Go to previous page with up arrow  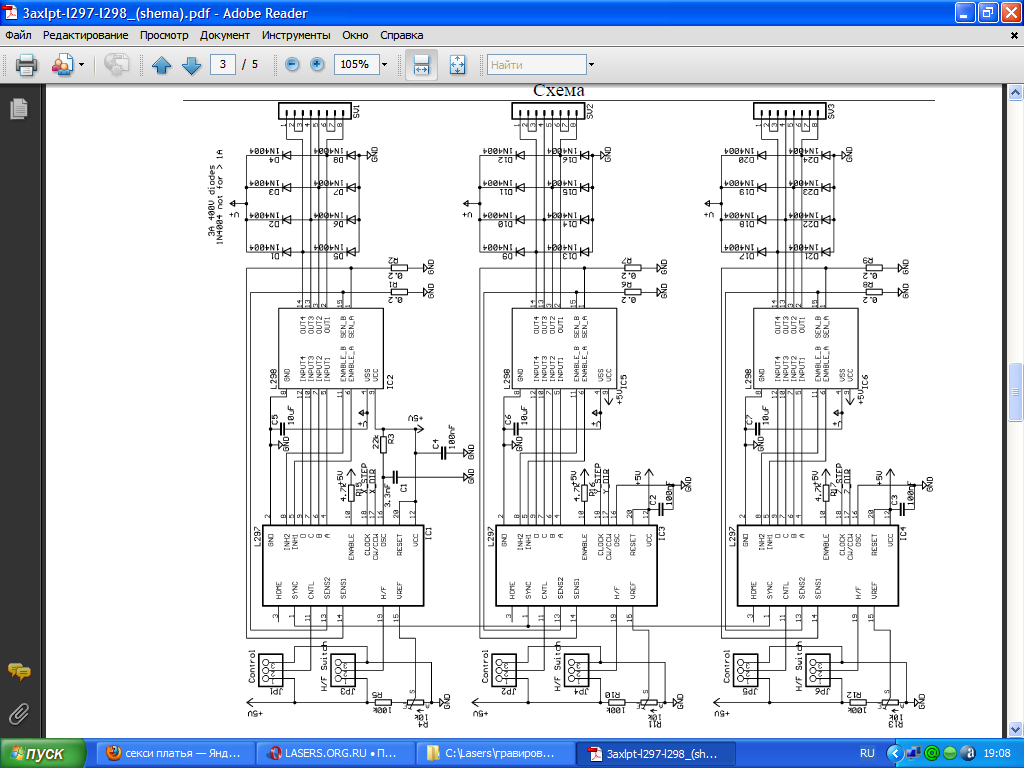[161, 65]
